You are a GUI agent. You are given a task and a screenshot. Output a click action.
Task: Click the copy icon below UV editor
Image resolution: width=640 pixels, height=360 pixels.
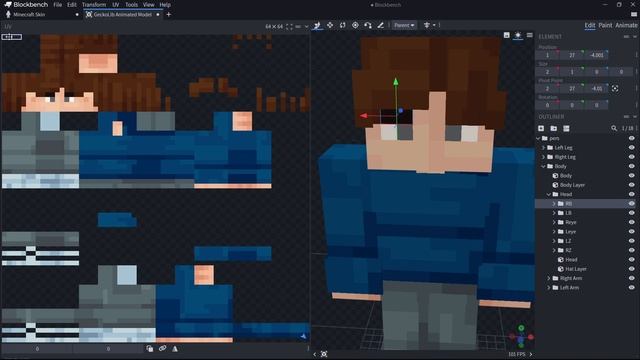[x=150, y=349]
